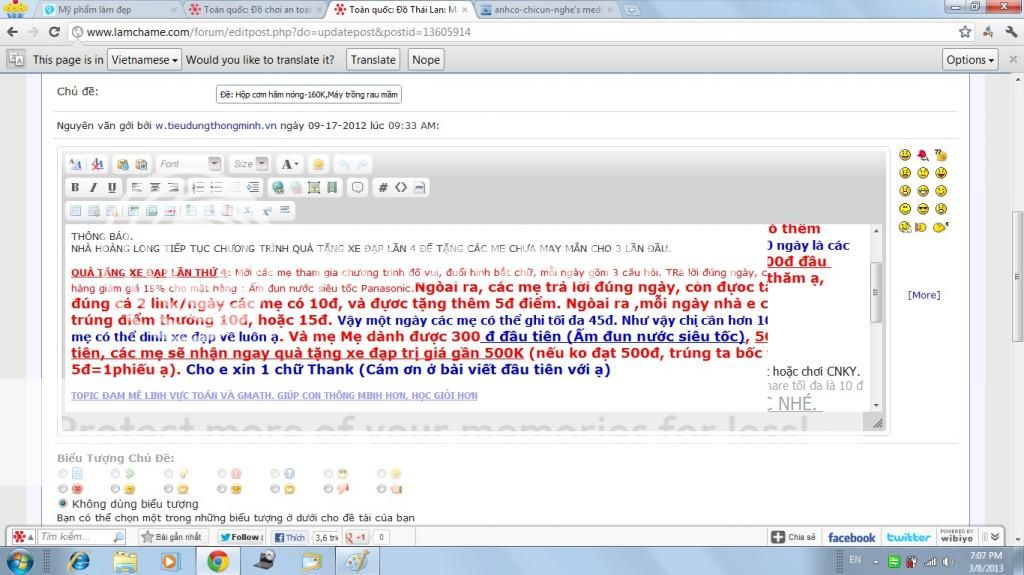Viewport: 1024px width, 575px height.
Task: Click the Insert Video filmstrip icon
Action: tap(332, 188)
